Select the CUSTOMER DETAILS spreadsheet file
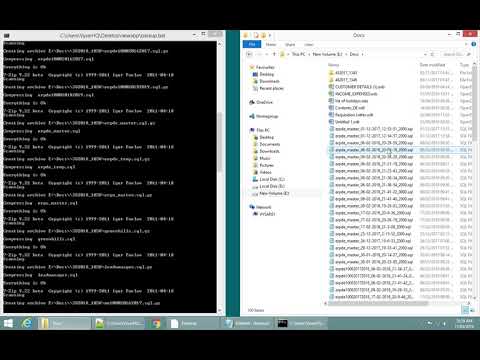 click(x=360, y=87)
